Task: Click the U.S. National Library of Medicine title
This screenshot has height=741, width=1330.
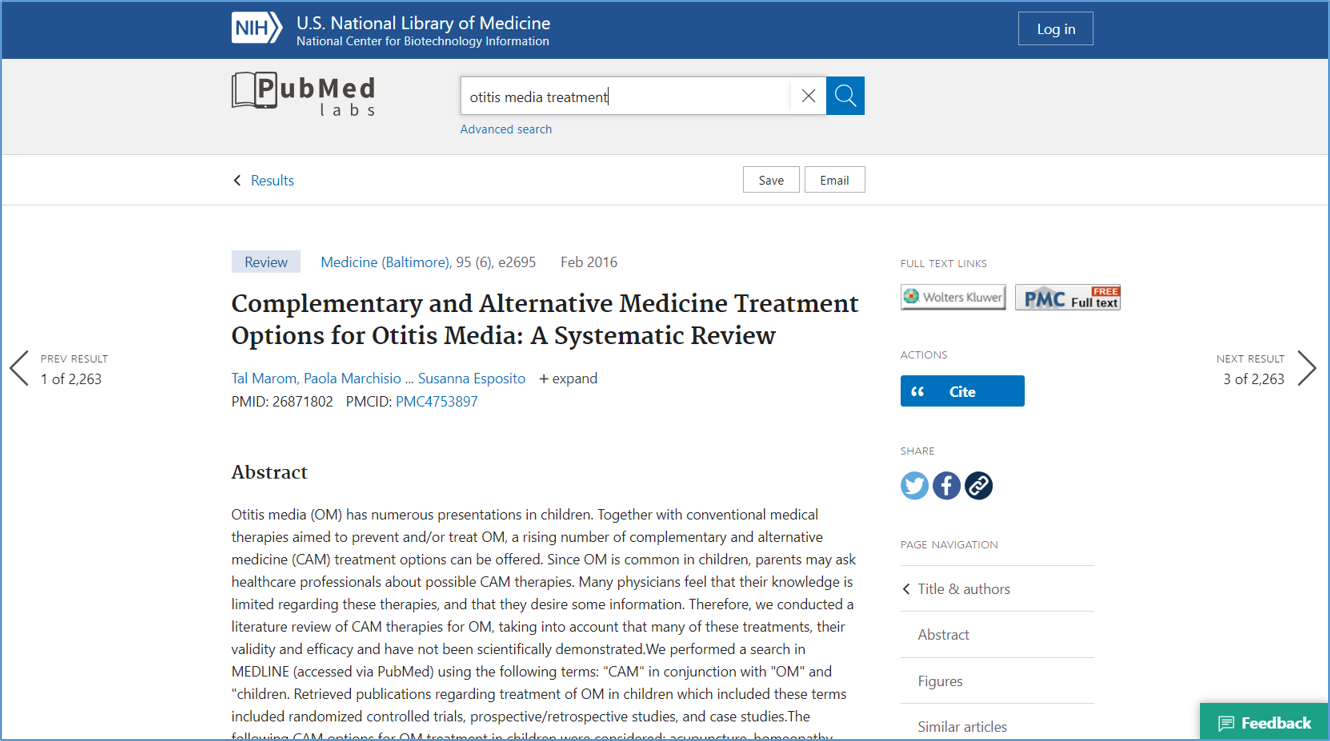Action: tap(423, 22)
